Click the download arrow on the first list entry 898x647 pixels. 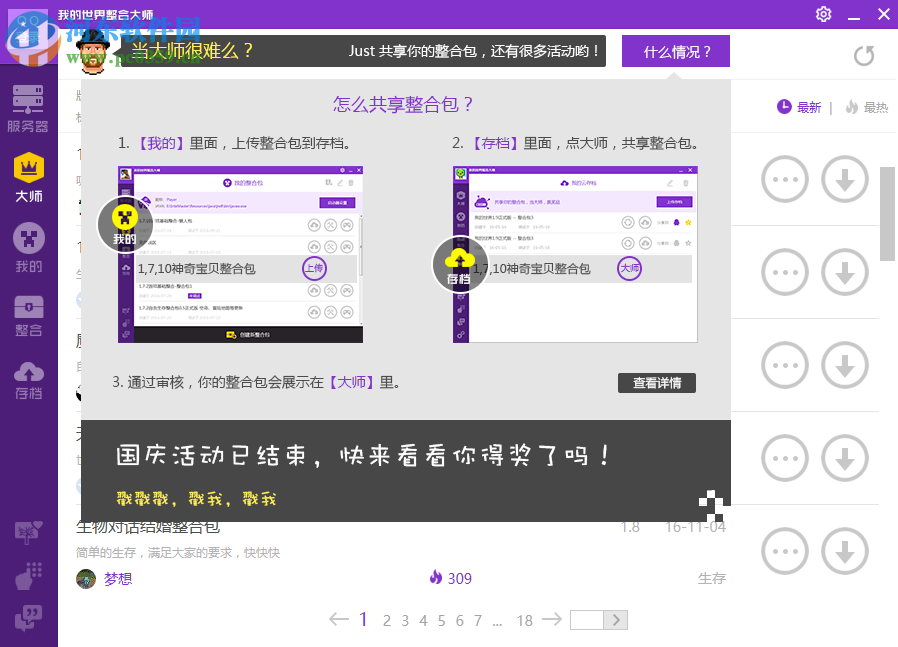tap(845, 179)
